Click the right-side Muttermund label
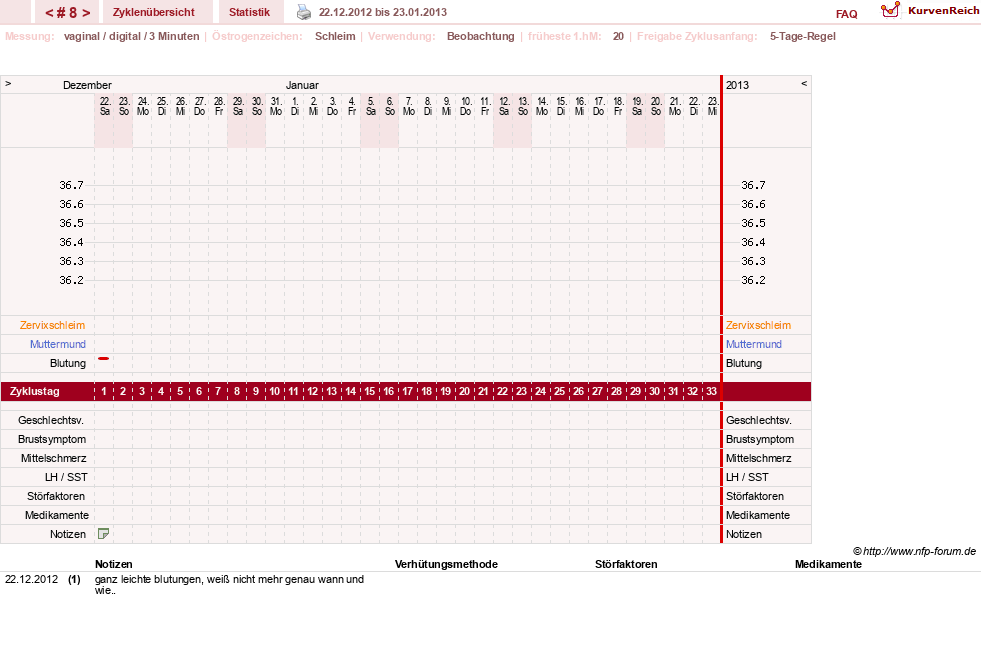The height and width of the screenshot is (657, 981). (754, 344)
